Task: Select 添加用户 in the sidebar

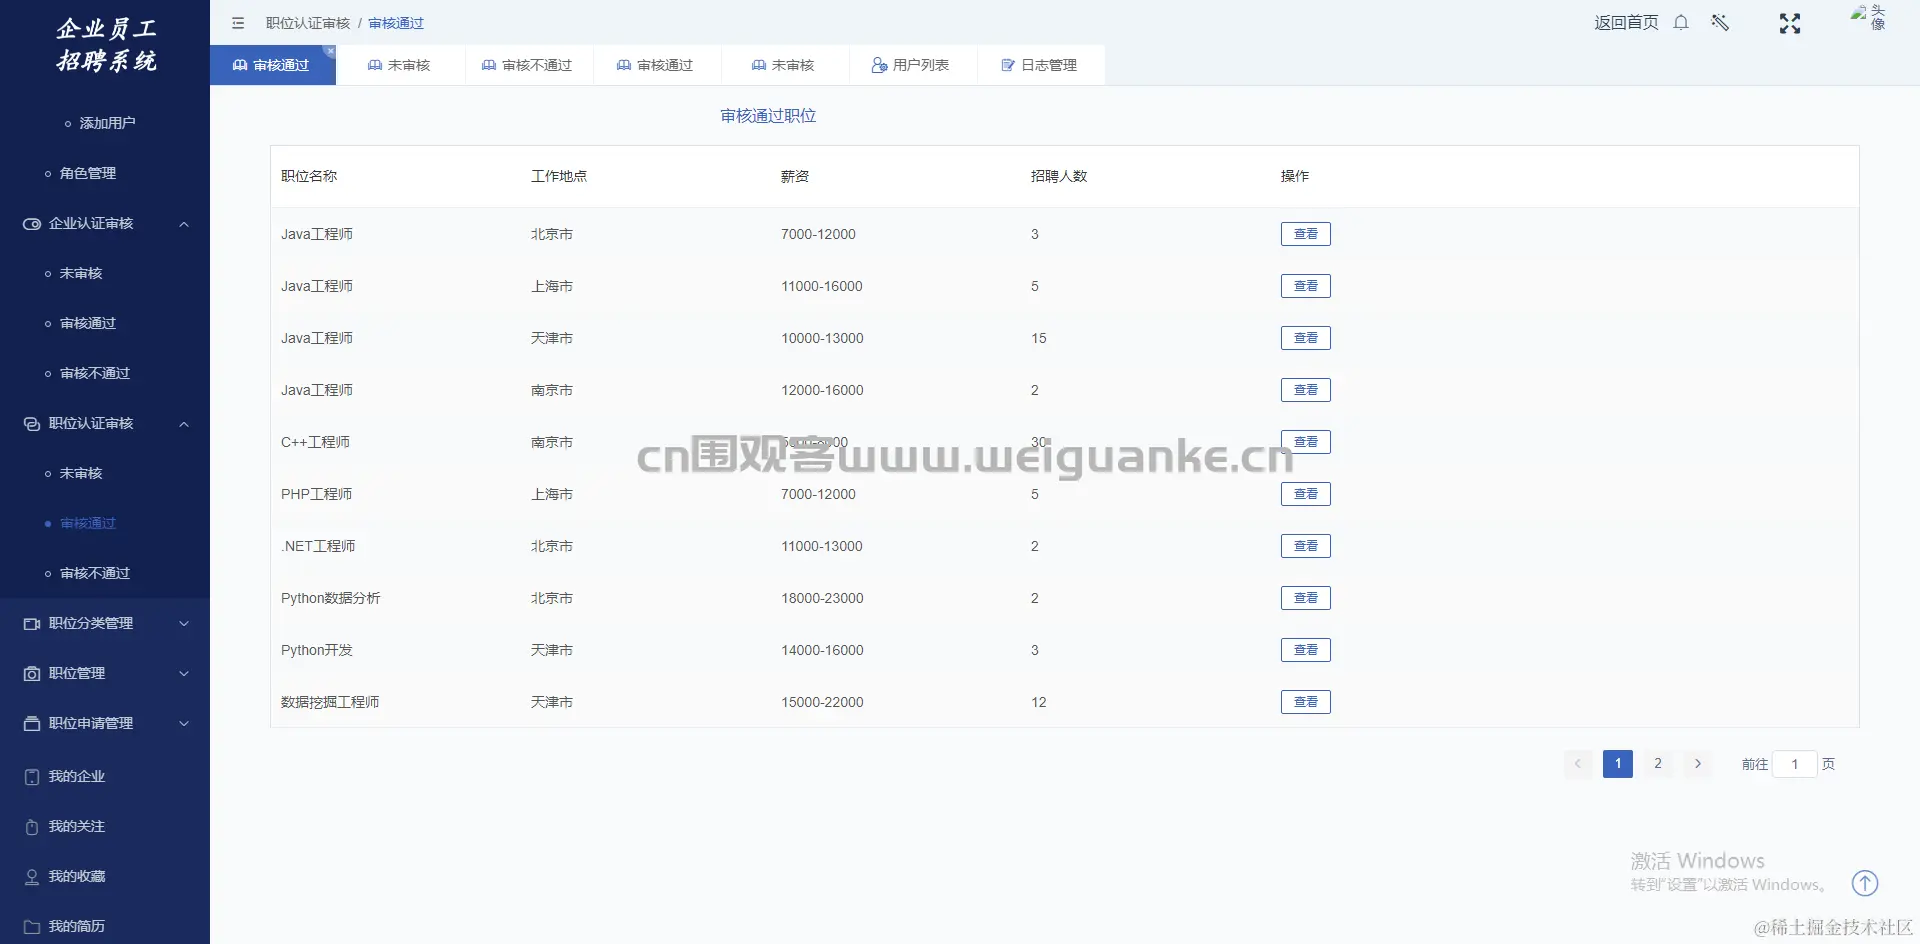Action: tap(105, 123)
